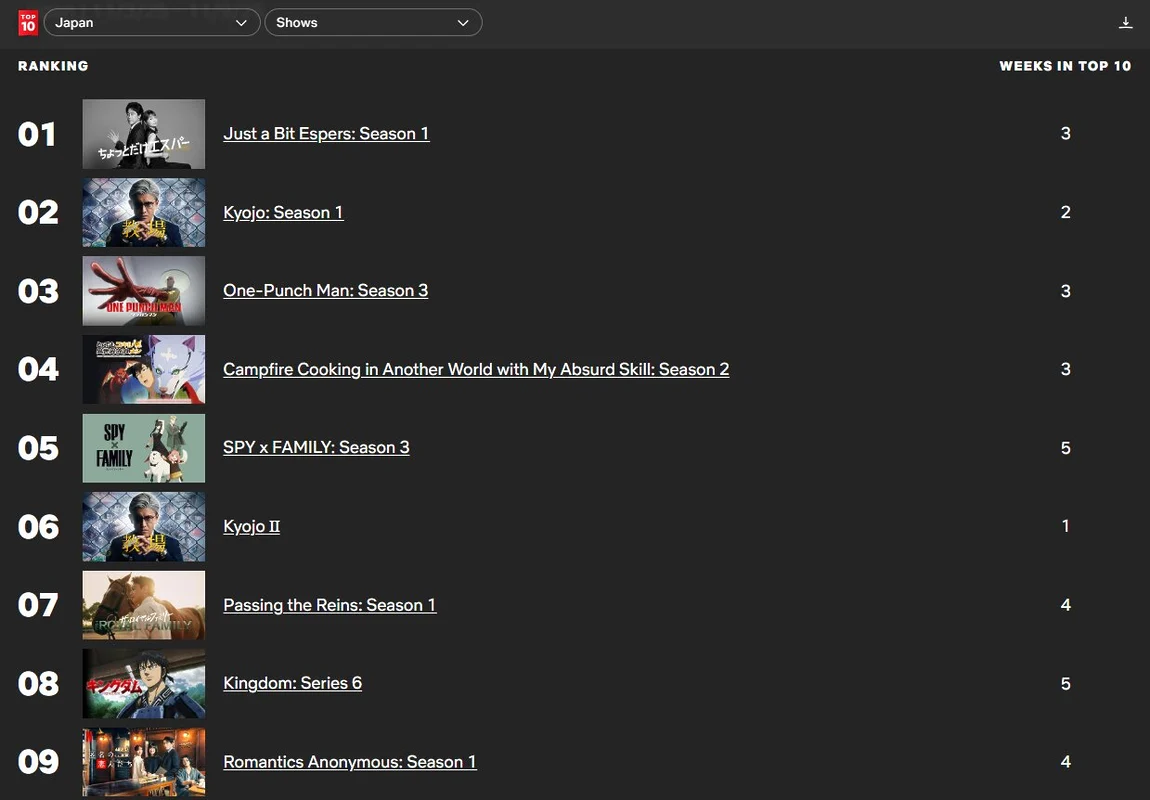Open Kingdom: Series 6 title link

pos(292,683)
